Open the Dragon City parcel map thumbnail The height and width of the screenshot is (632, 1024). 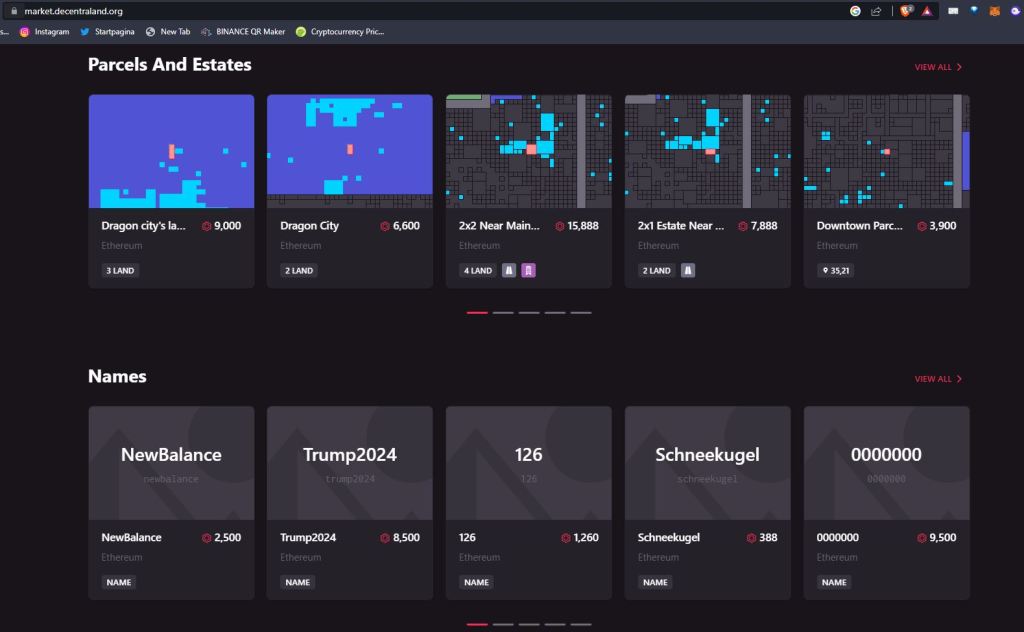pos(349,150)
